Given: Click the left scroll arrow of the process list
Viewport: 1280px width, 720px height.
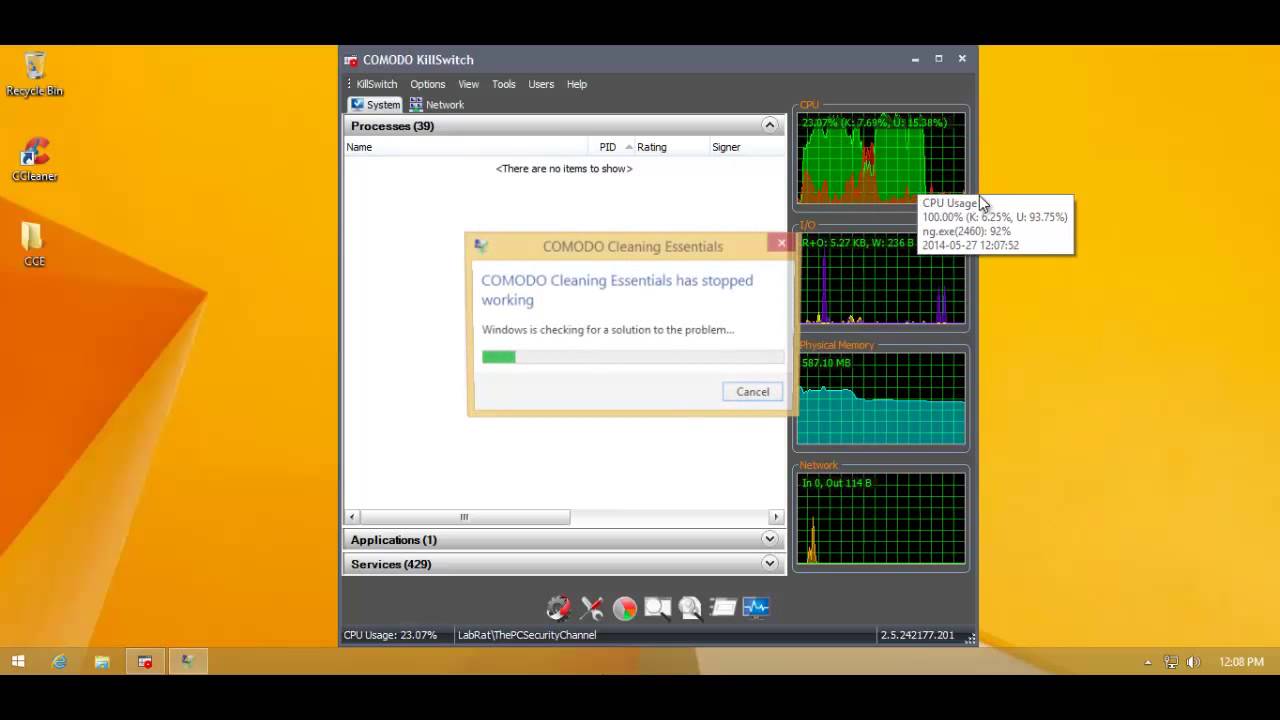Looking at the screenshot, I should (351, 517).
